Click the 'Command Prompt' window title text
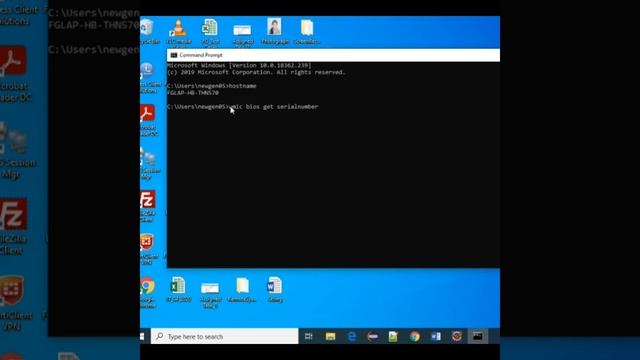The height and width of the screenshot is (360, 640). pyautogui.click(x=201, y=55)
